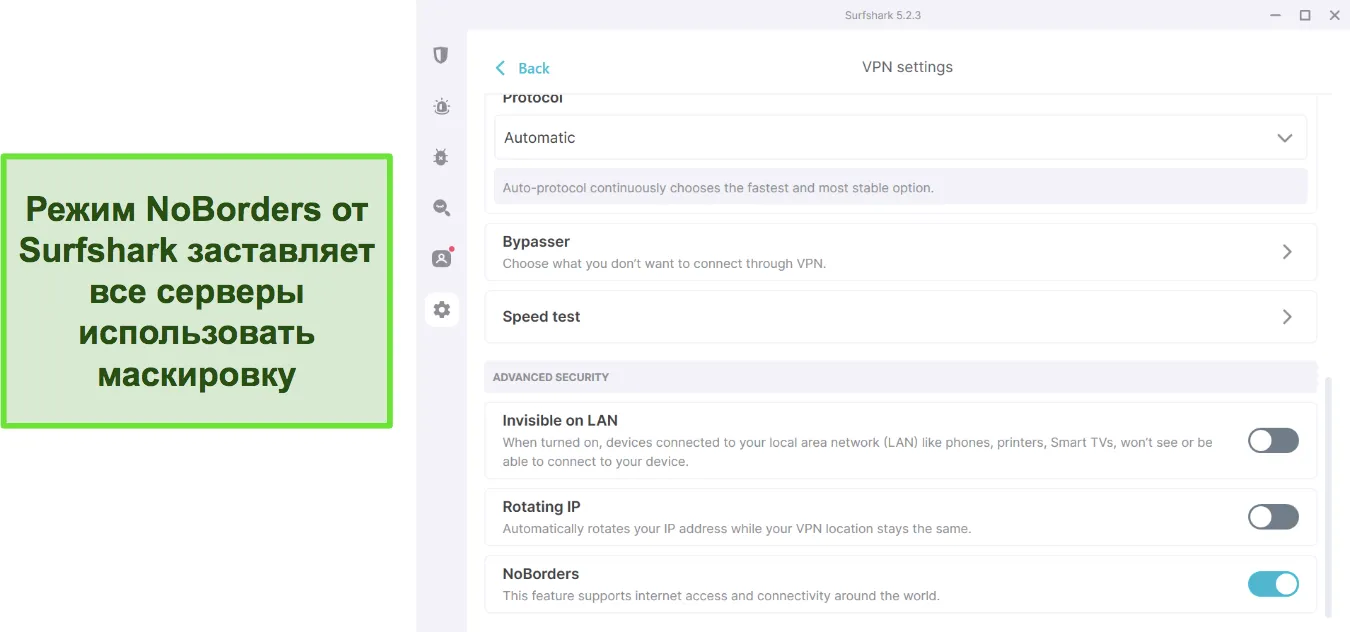Click the NoBorders feature label
The width and height of the screenshot is (1350, 632).
(541, 574)
